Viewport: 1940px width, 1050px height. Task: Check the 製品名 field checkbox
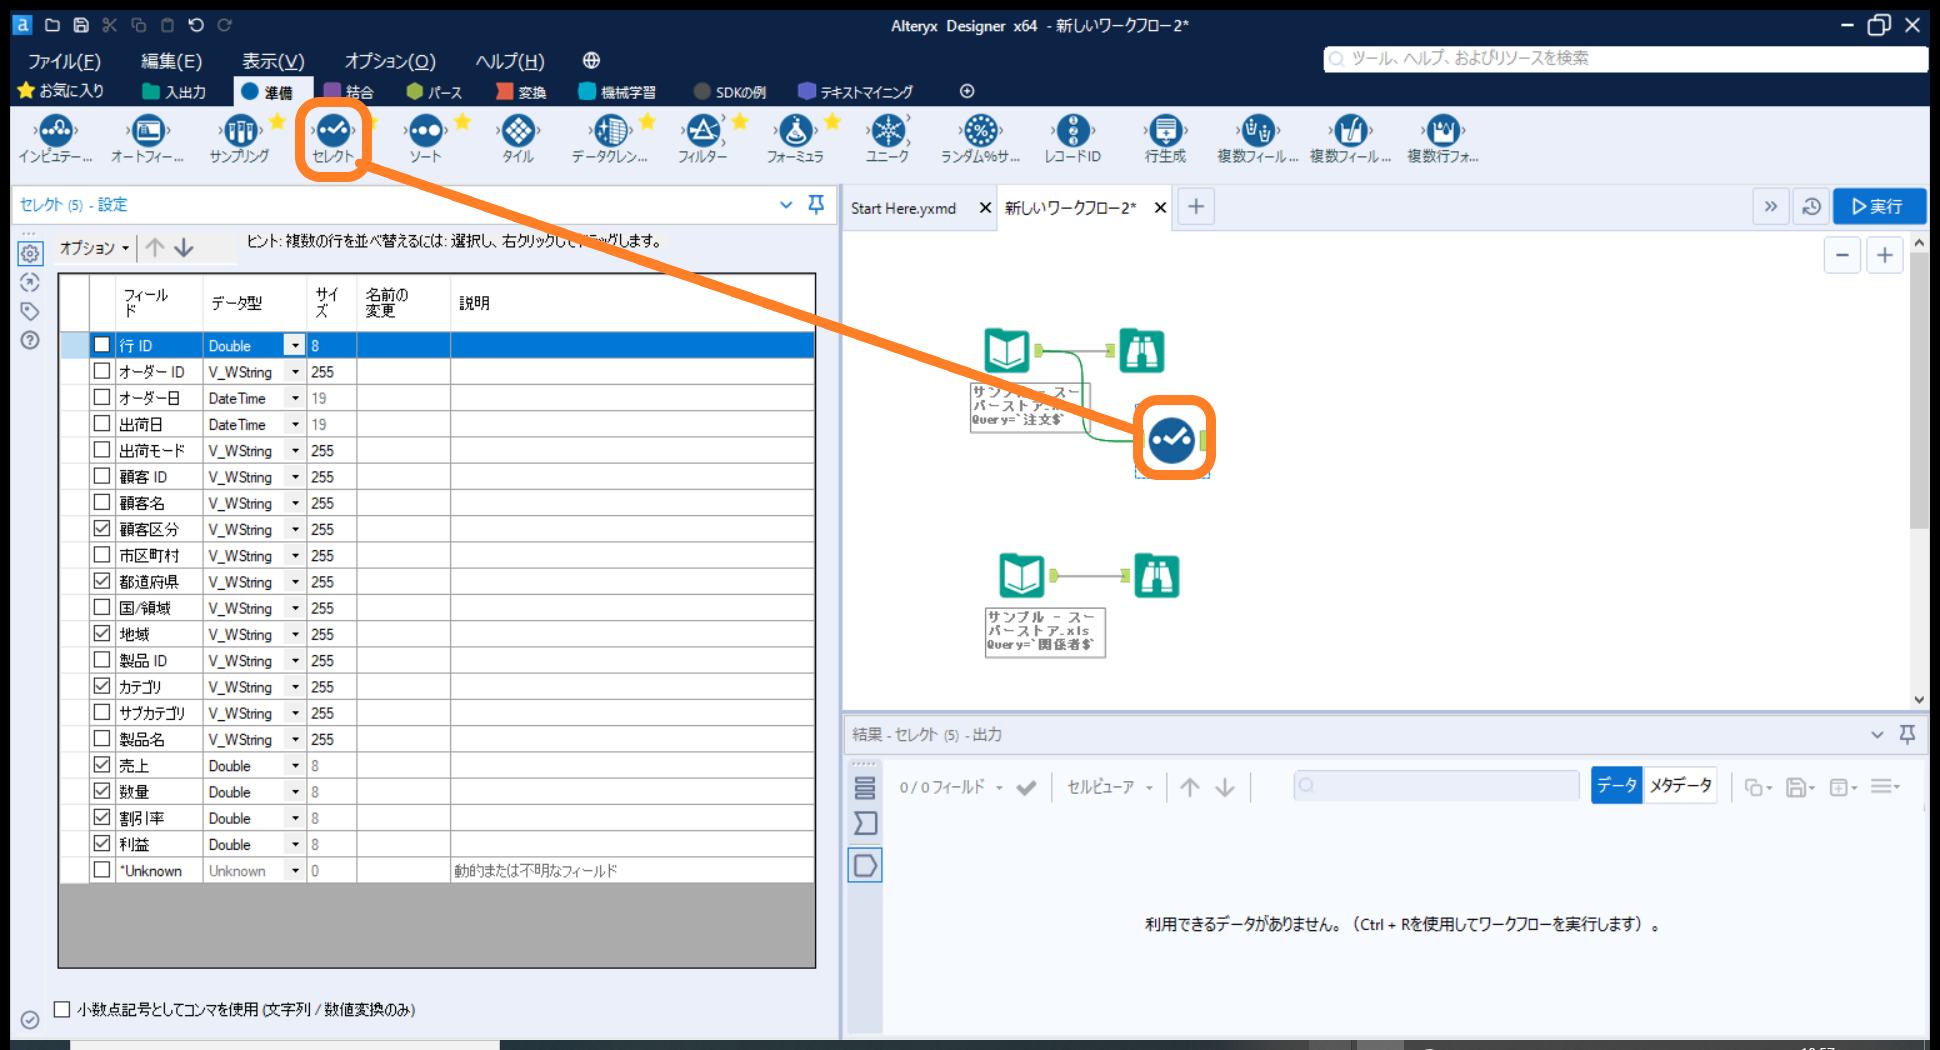(102, 739)
